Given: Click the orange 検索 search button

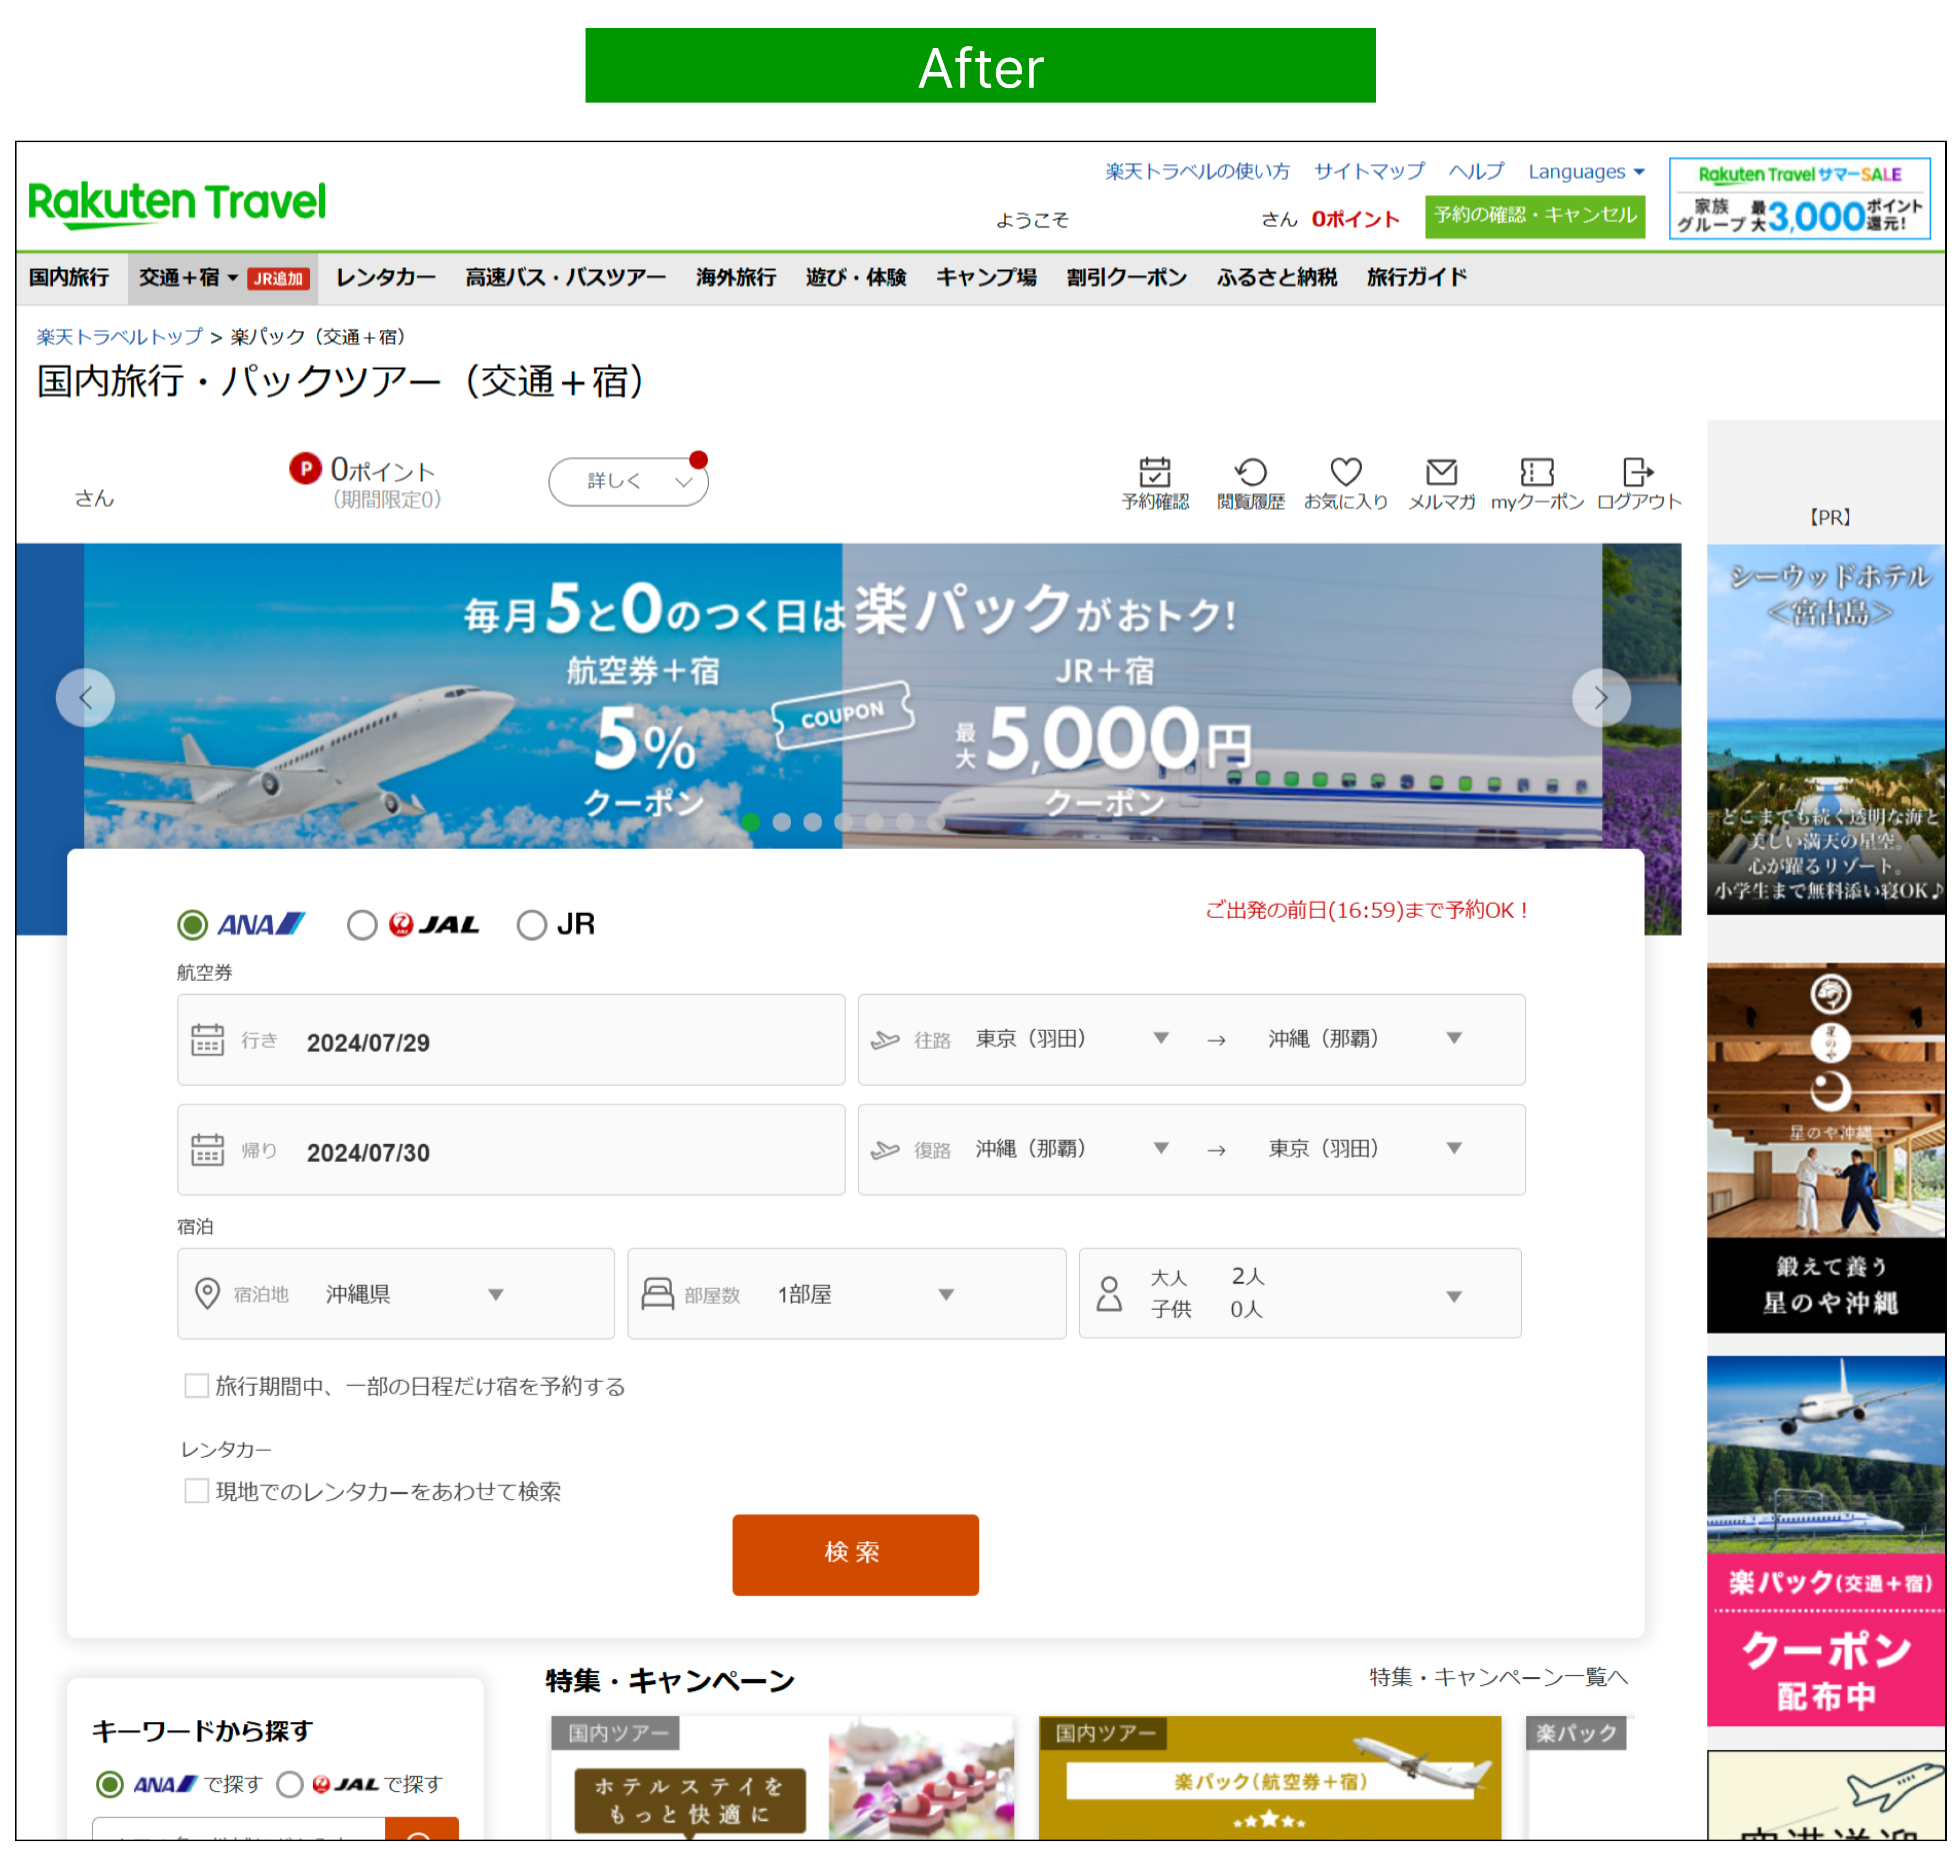Looking at the screenshot, I should (855, 1554).
